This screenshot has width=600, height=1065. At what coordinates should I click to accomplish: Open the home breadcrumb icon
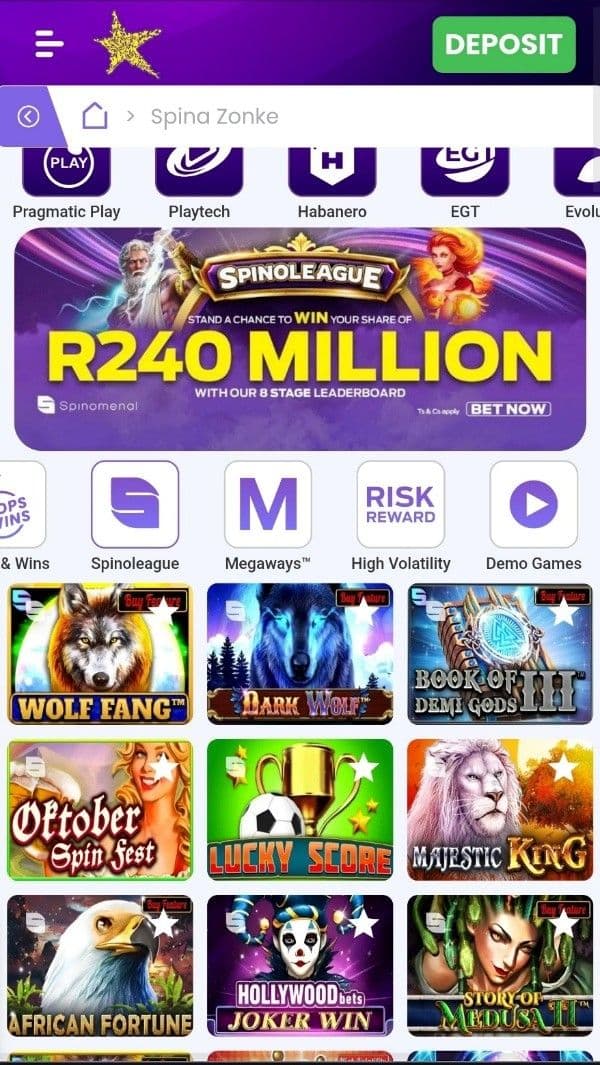(x=95, y=116)
